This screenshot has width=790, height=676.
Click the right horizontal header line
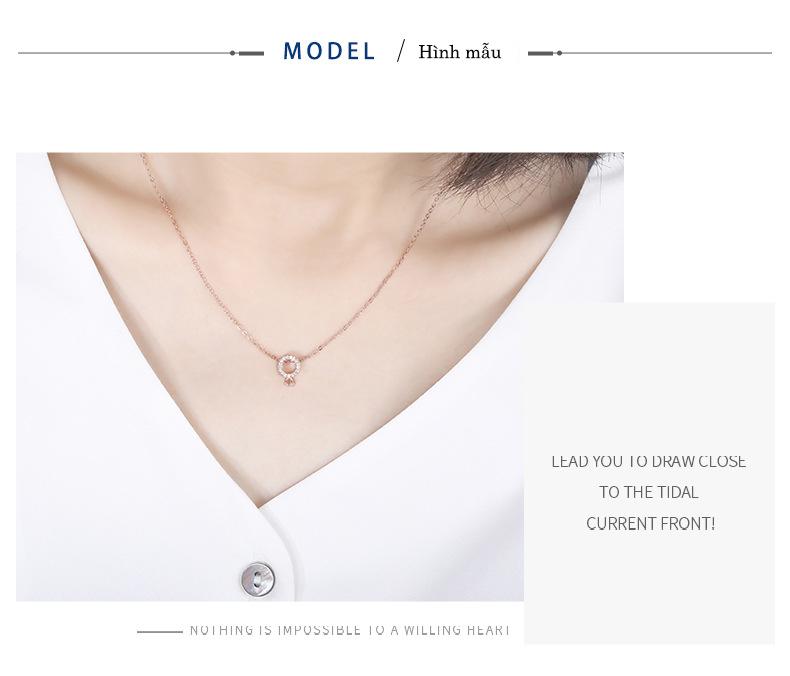pyautogui.click(x=667, y=53)
